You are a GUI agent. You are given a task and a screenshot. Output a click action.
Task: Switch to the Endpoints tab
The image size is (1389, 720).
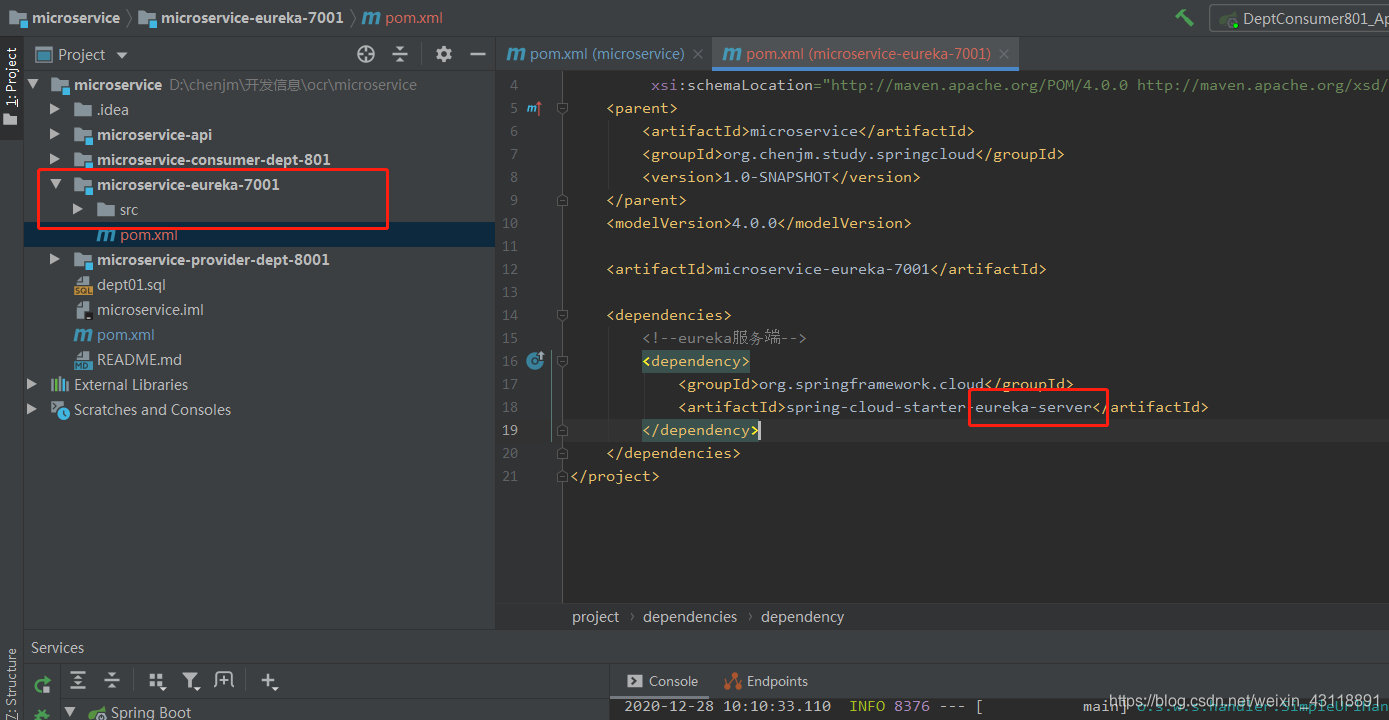pyautogui.click(x=766, y=681)
